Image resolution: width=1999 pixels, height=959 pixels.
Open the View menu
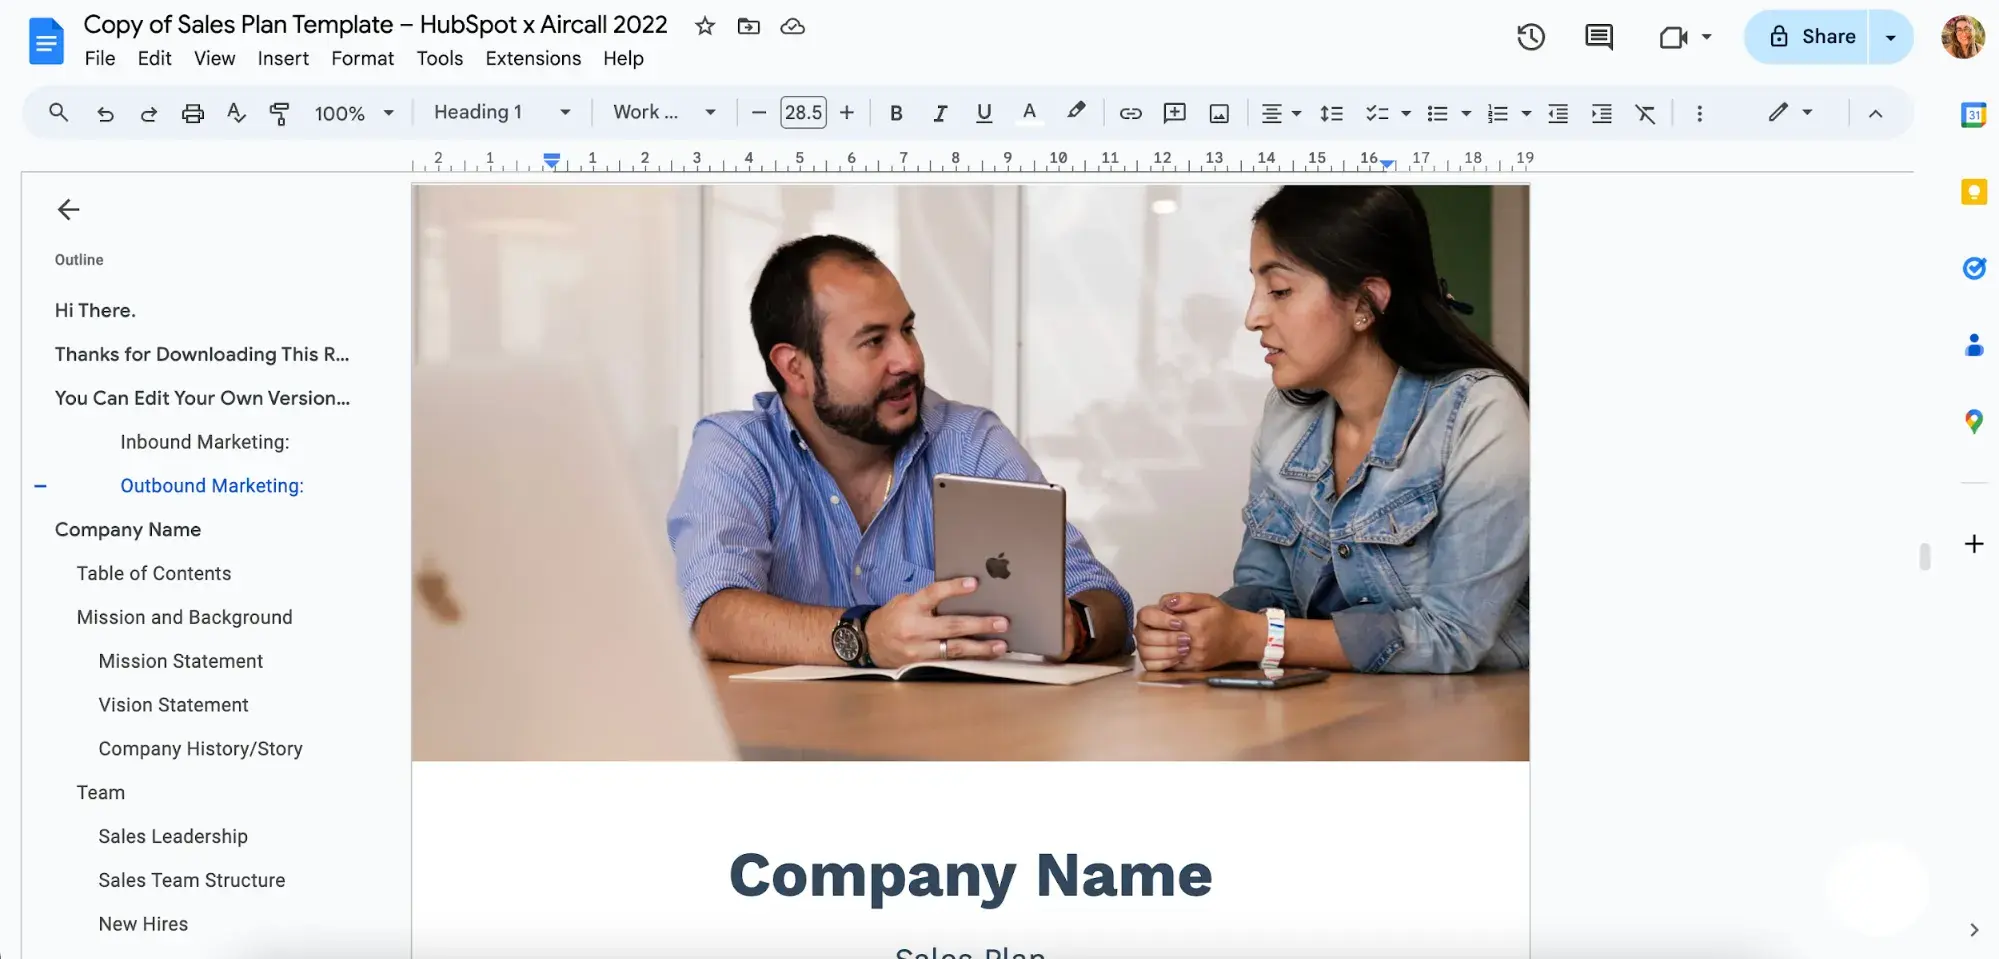tap(214, 58)
